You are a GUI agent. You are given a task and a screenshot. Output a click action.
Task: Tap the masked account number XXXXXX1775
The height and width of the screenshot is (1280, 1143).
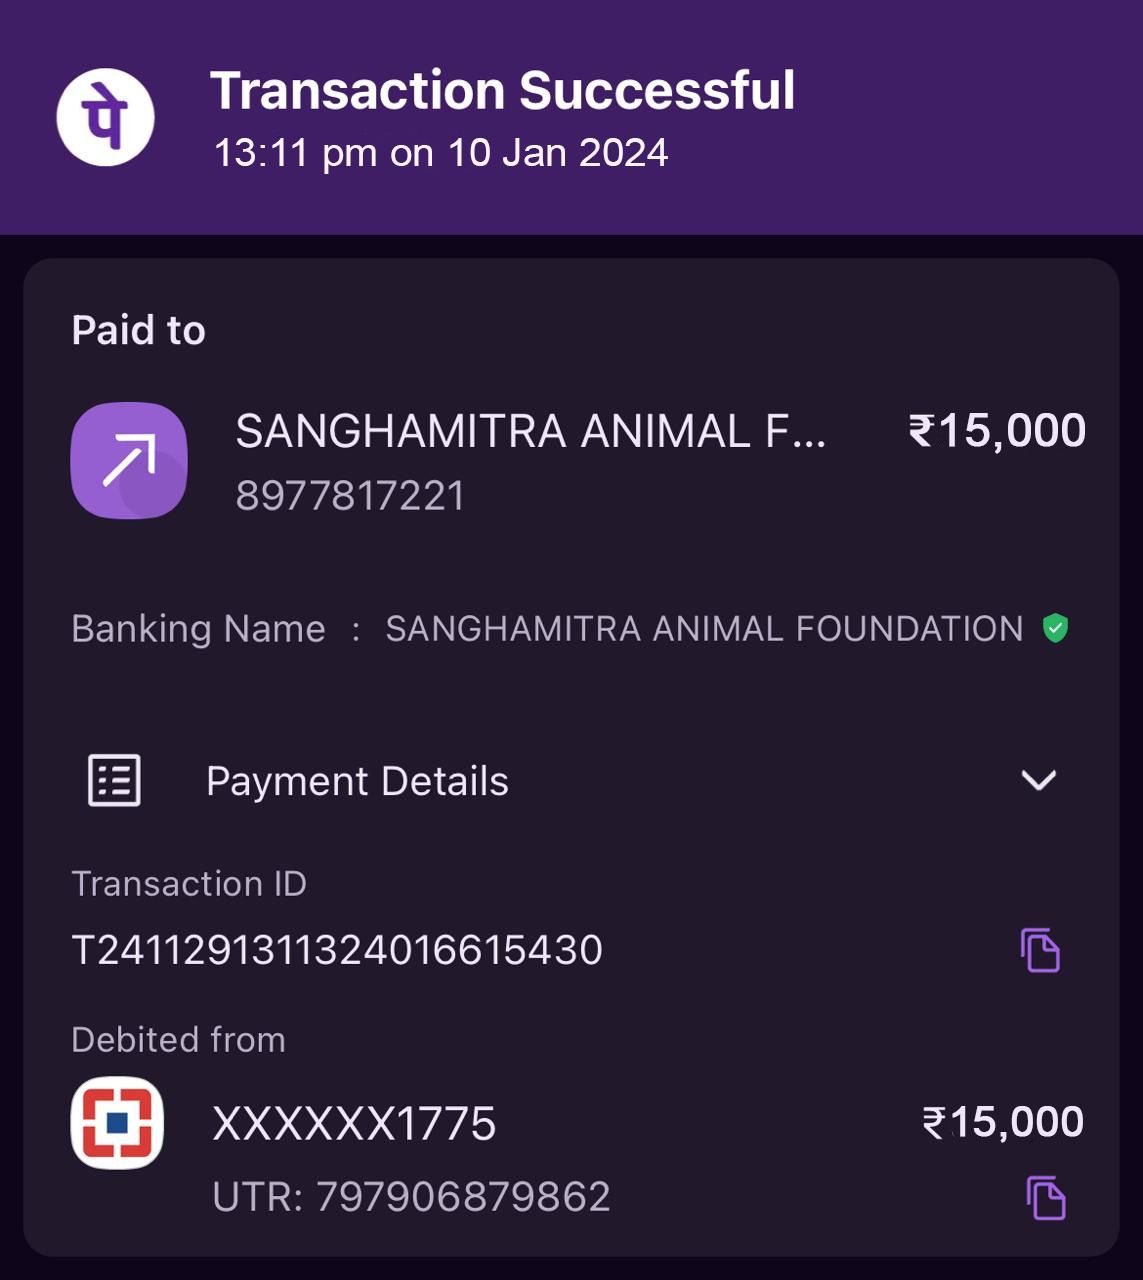click(x=354, y=1124)
